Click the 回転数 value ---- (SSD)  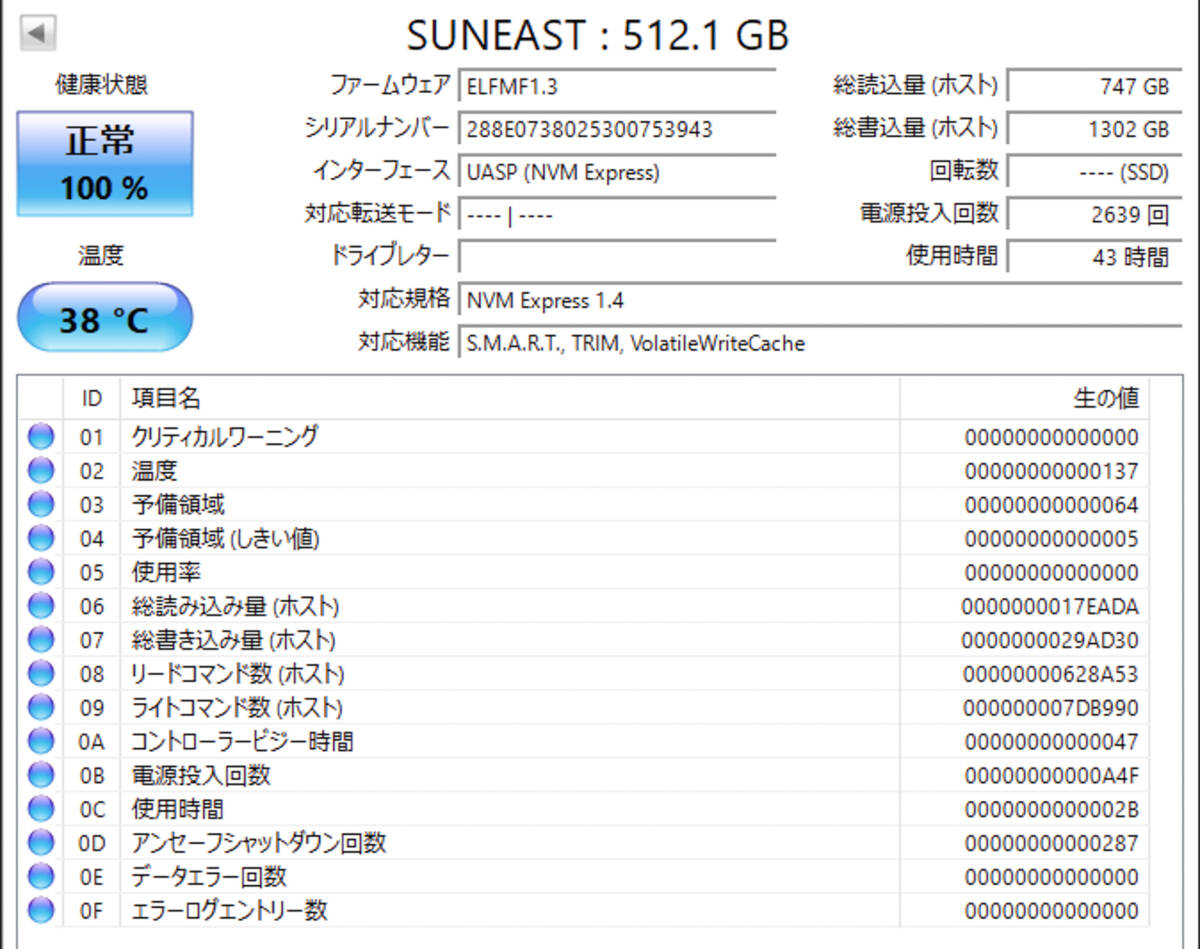pos(1093,172)
